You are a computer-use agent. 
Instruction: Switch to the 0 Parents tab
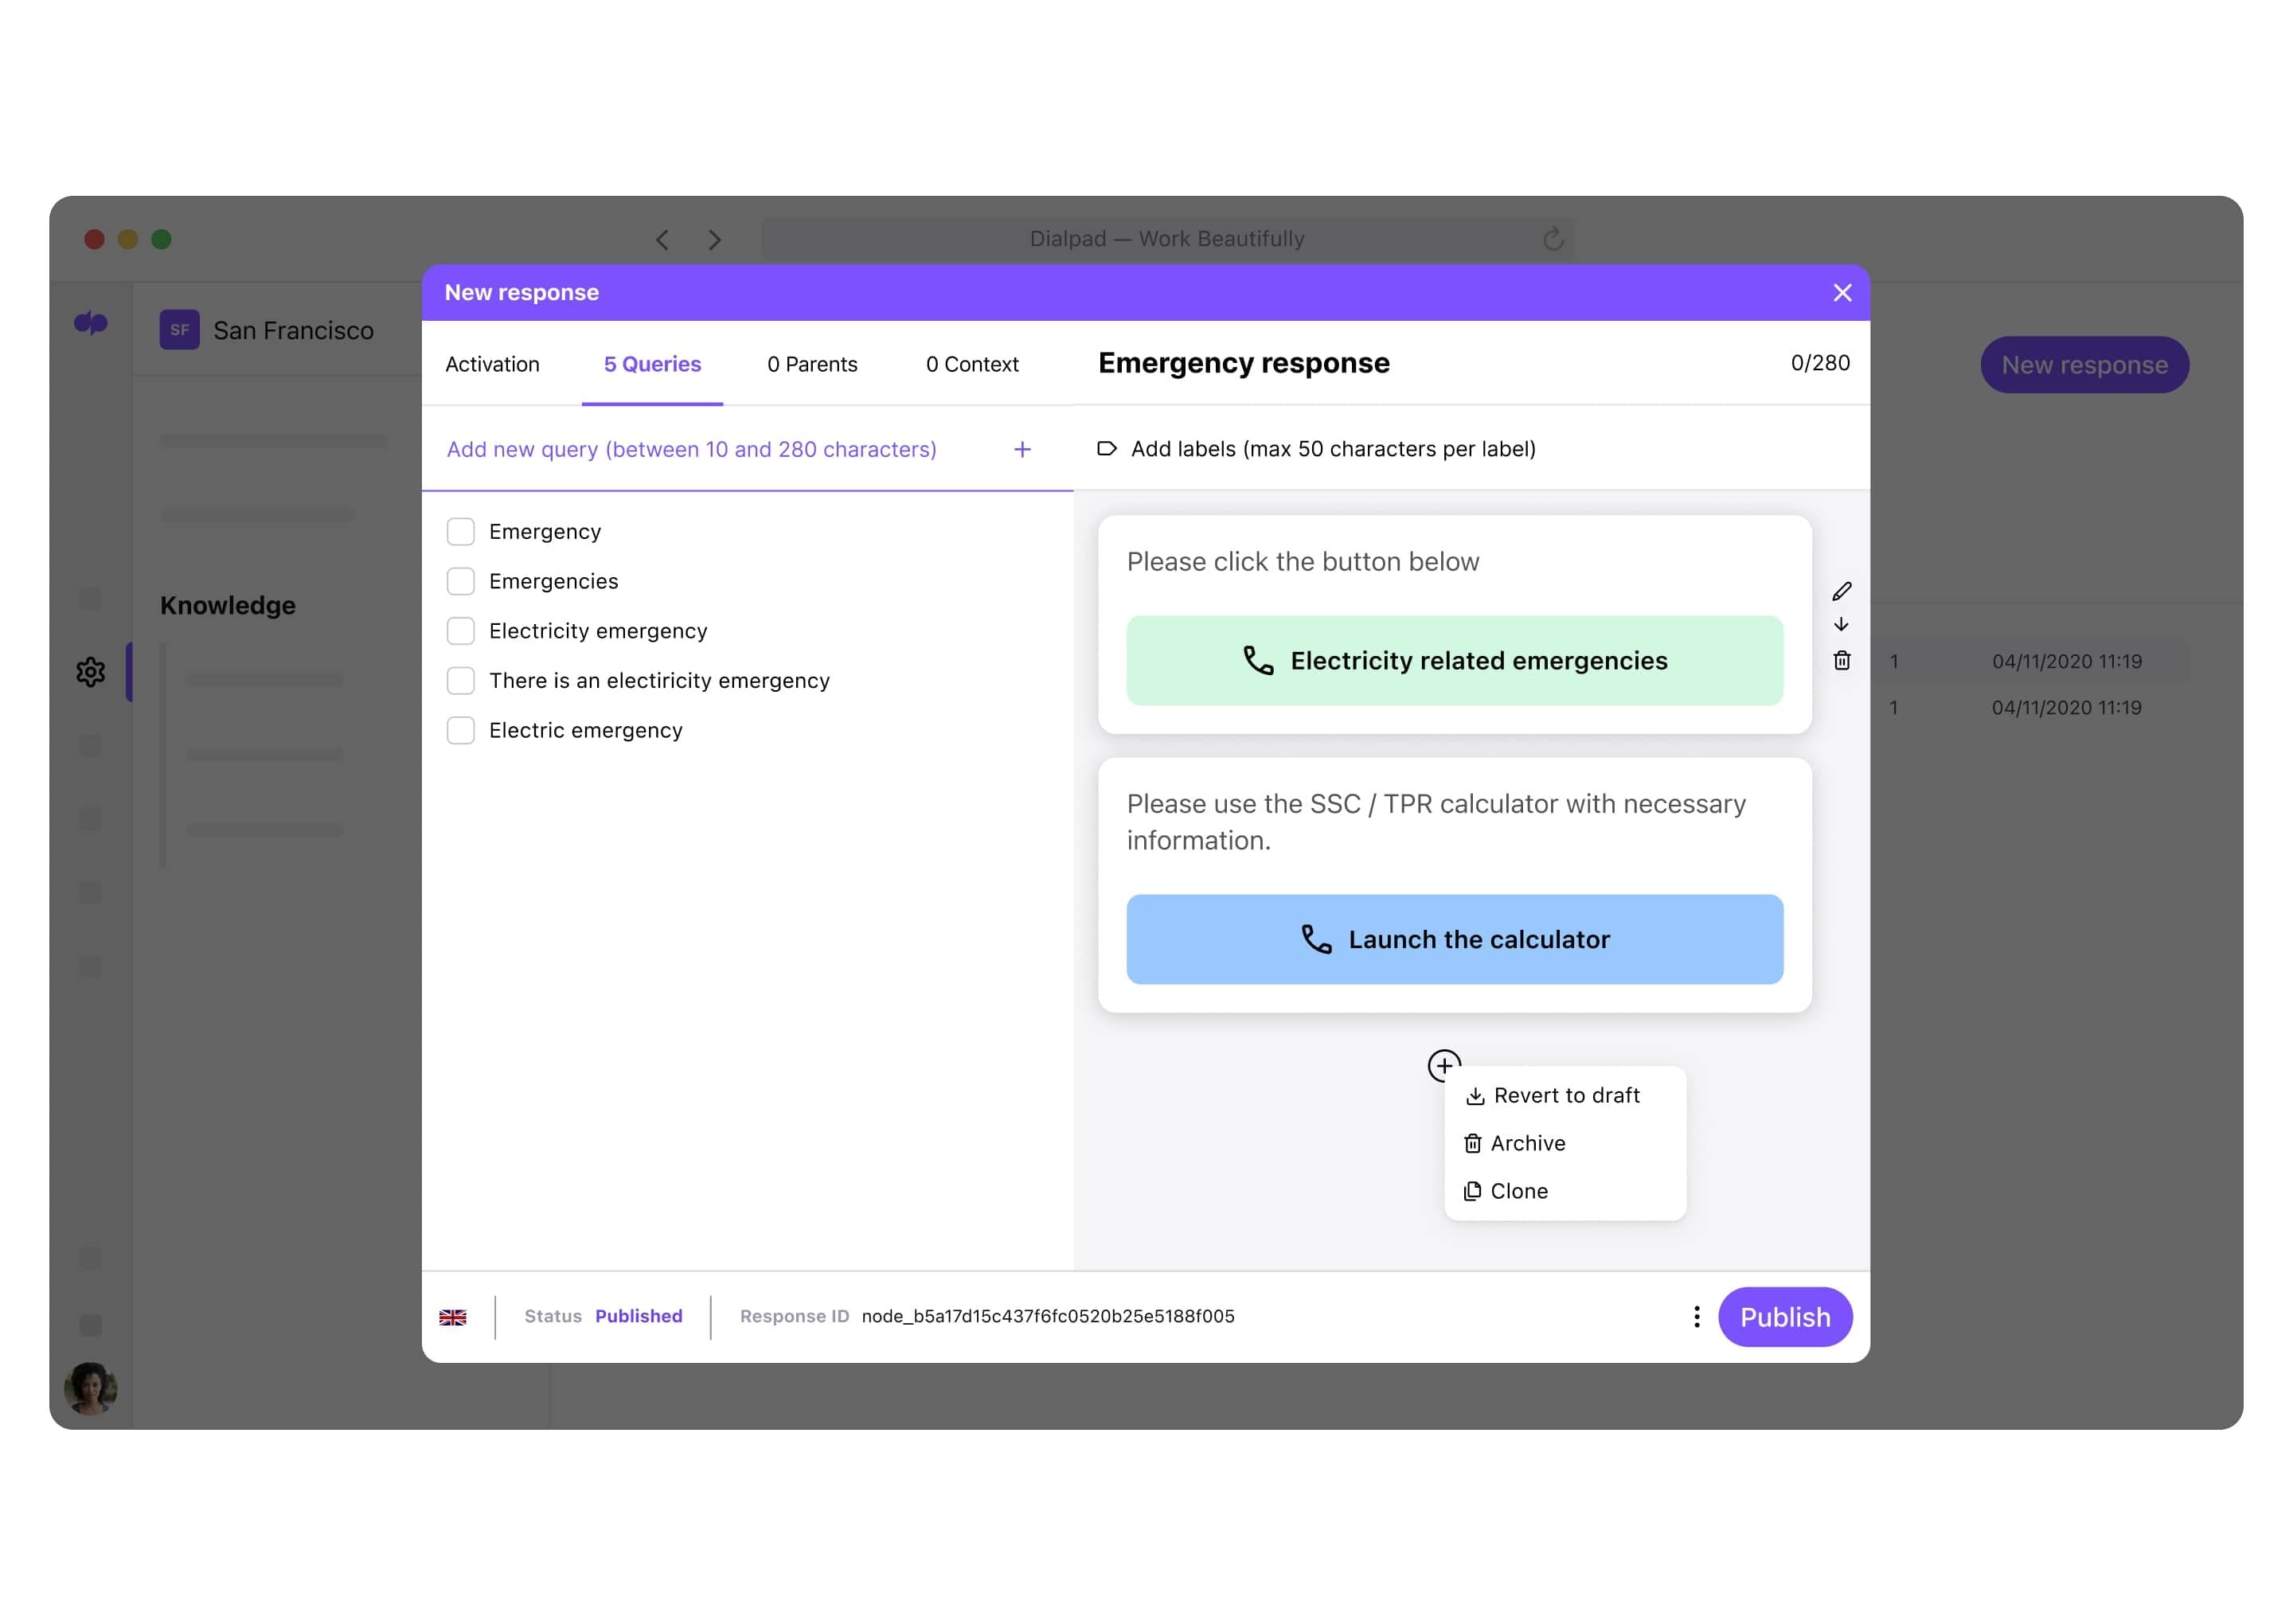[812, 364]
